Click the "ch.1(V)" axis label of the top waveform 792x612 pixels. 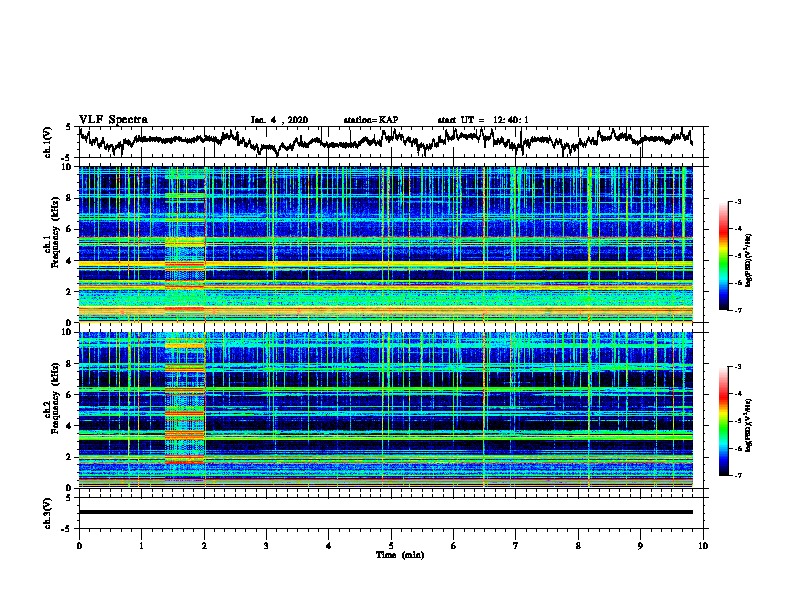tap(47, 142)
